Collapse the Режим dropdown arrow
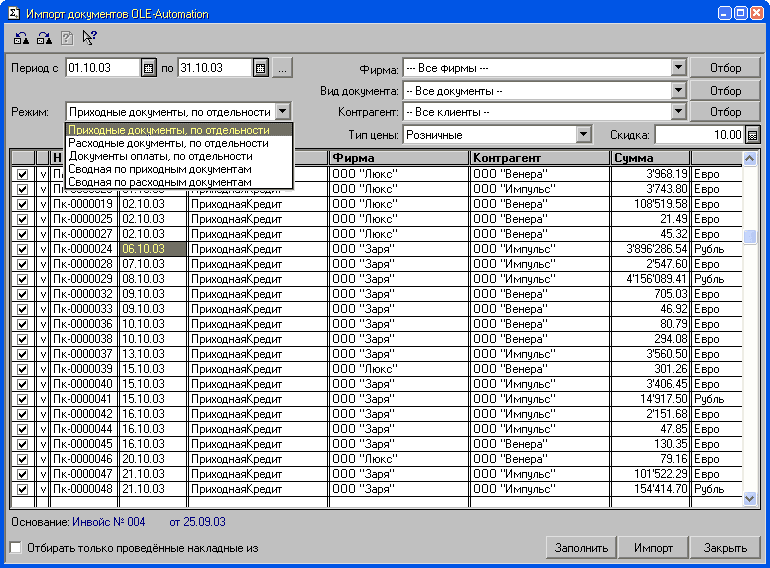The height and width of the screenshot is (568, 770). tap(283, 111)
